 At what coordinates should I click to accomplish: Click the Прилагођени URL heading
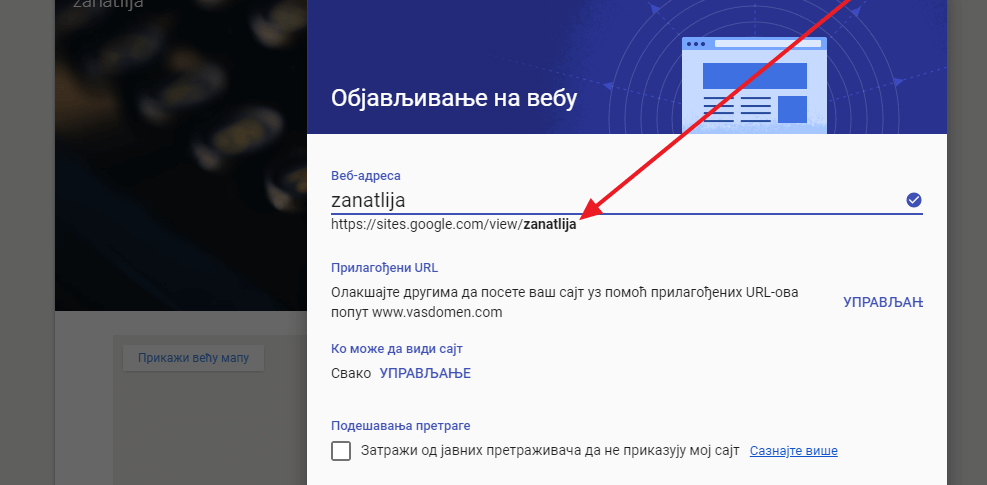385,268
